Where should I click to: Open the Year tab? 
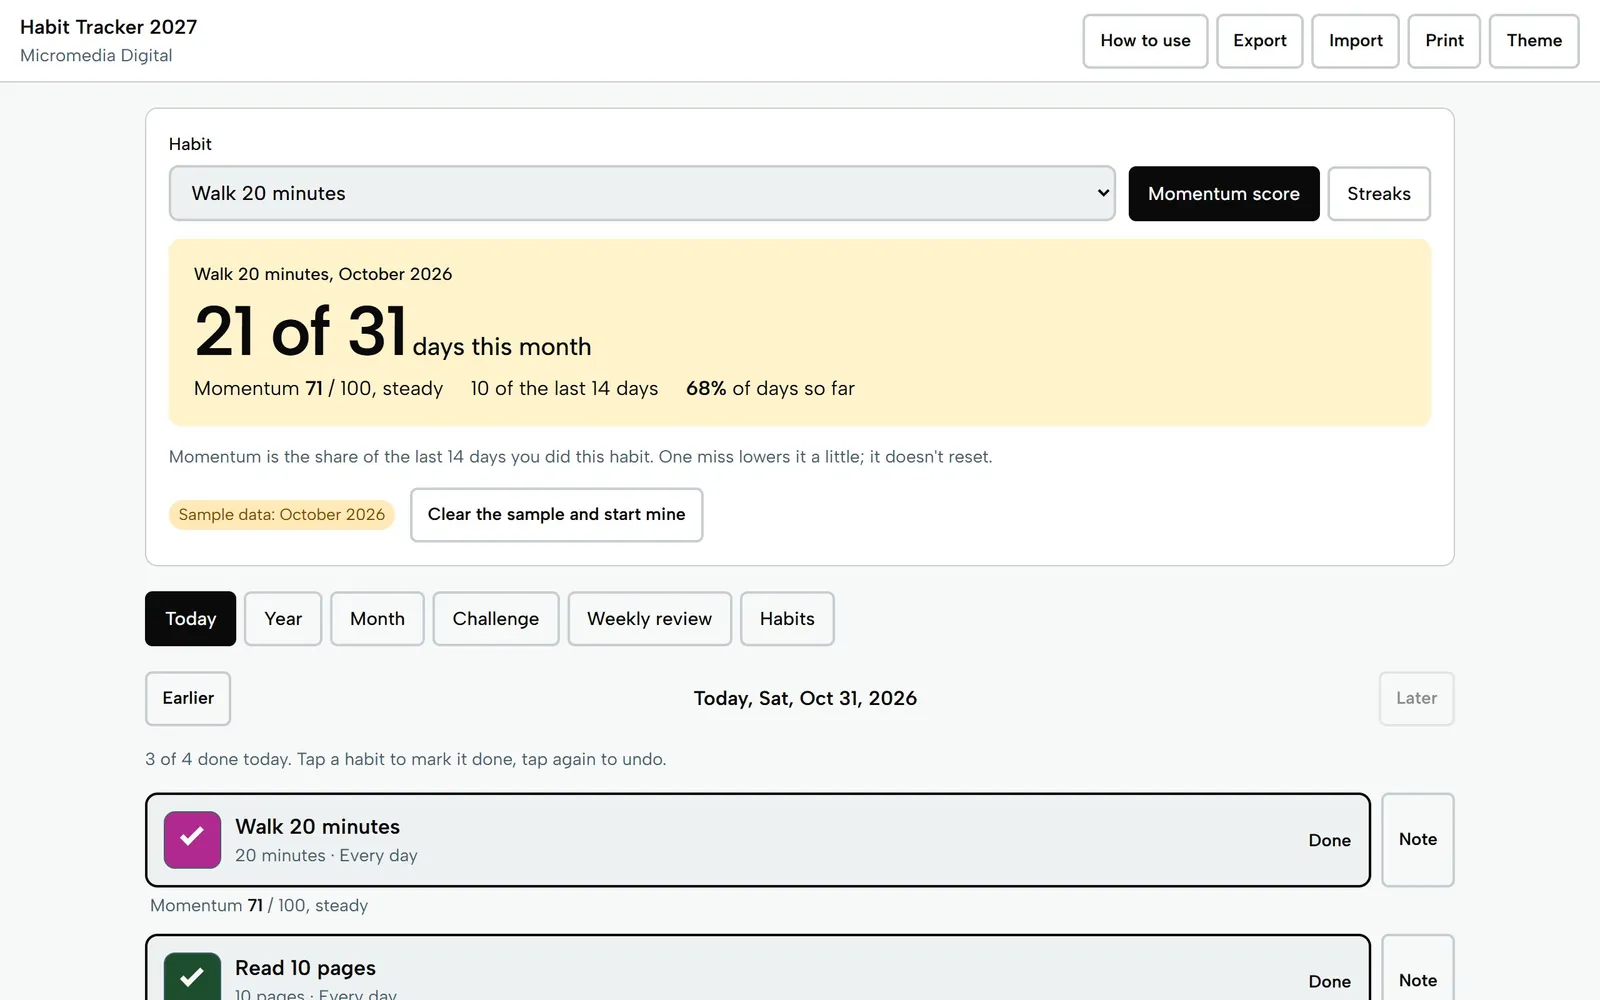(283, 618)
